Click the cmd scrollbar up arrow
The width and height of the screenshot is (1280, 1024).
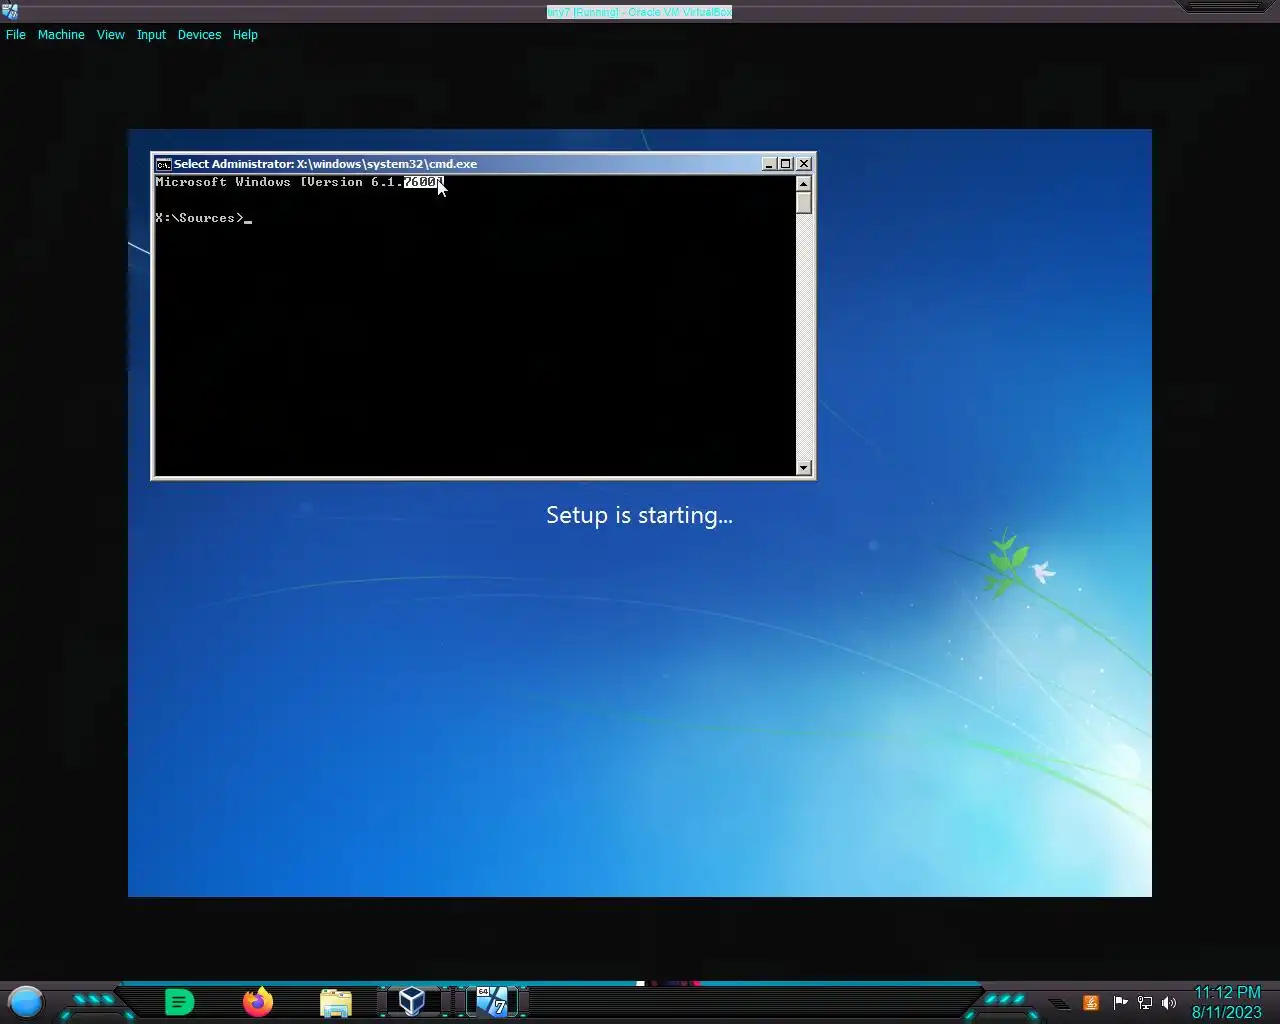coord(803,183)
